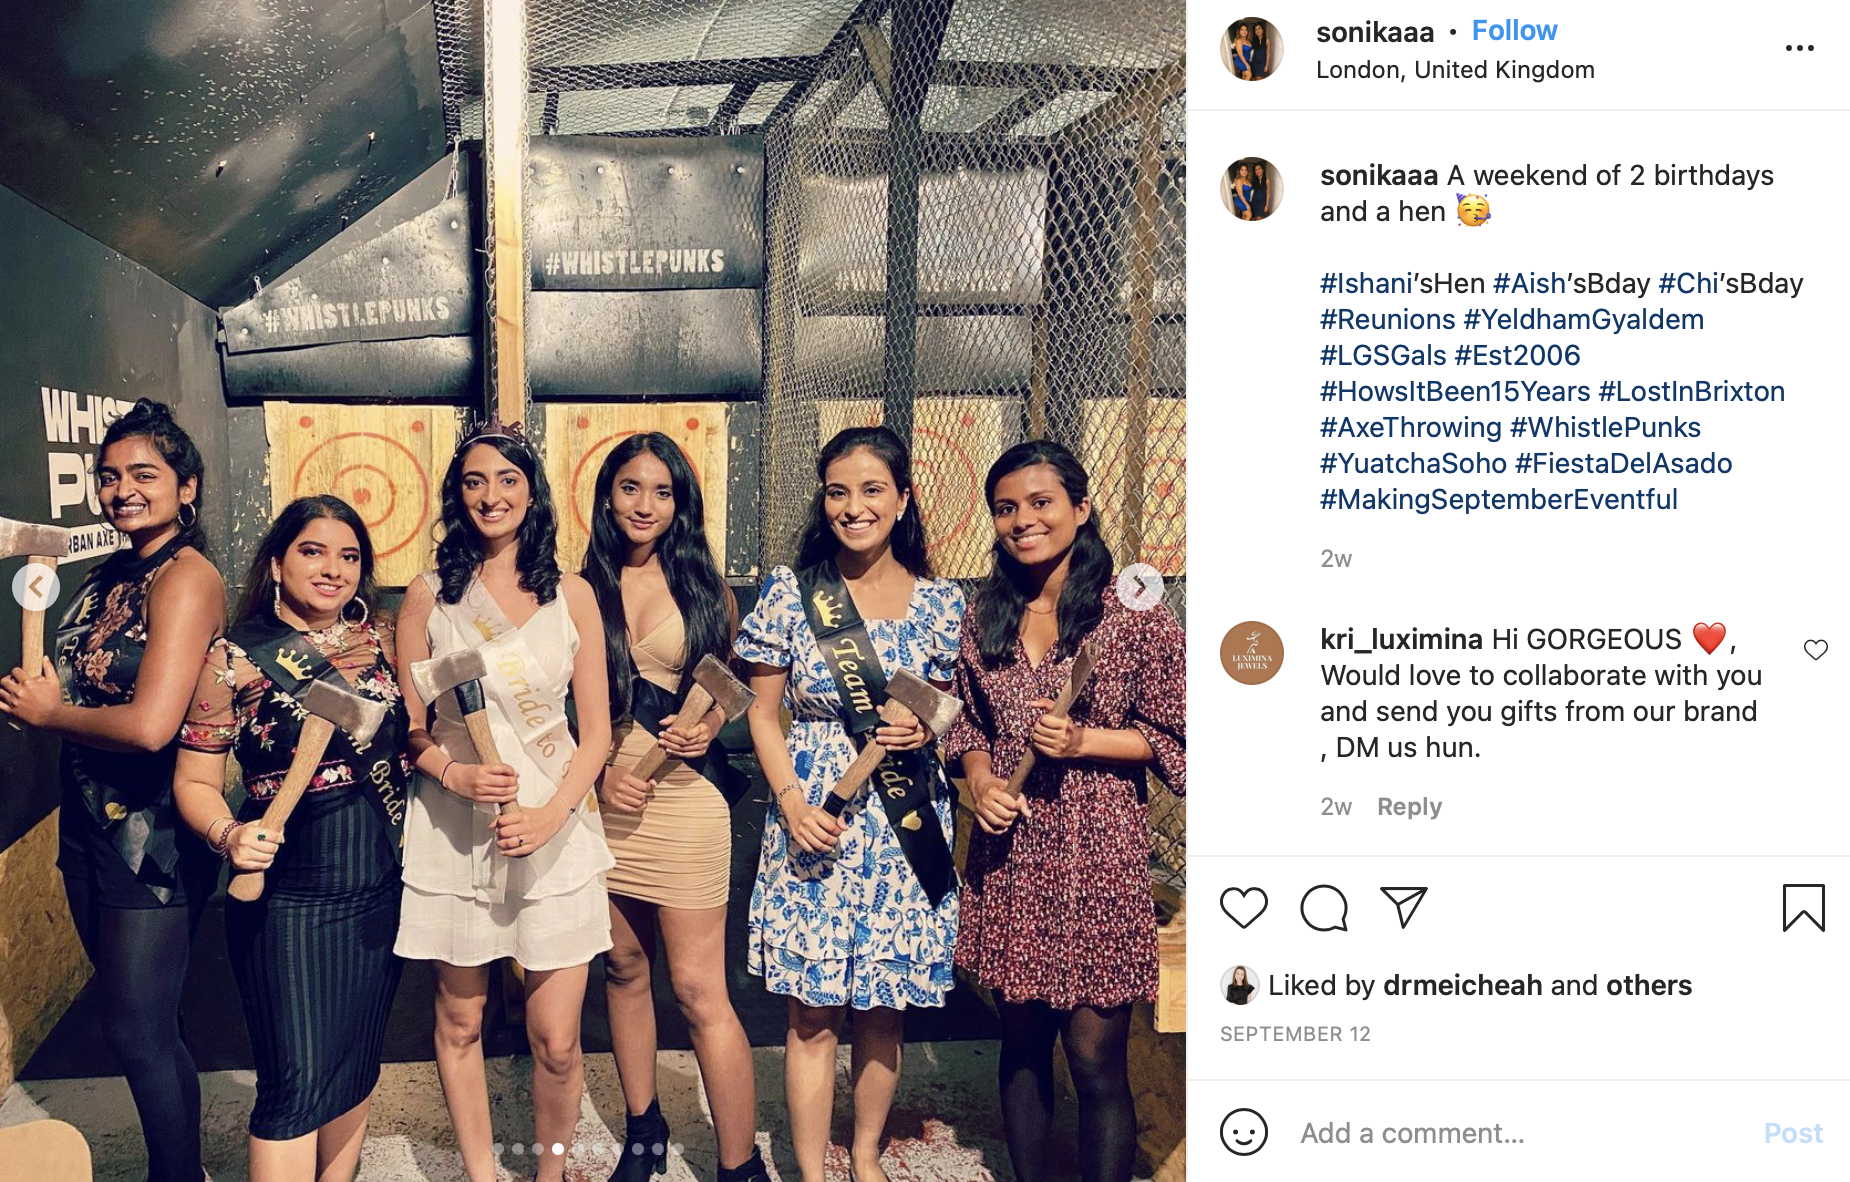Open the #WhistlePunks hashtag
Screen dimensions: 1850x1182
(x=1605, y=427)
